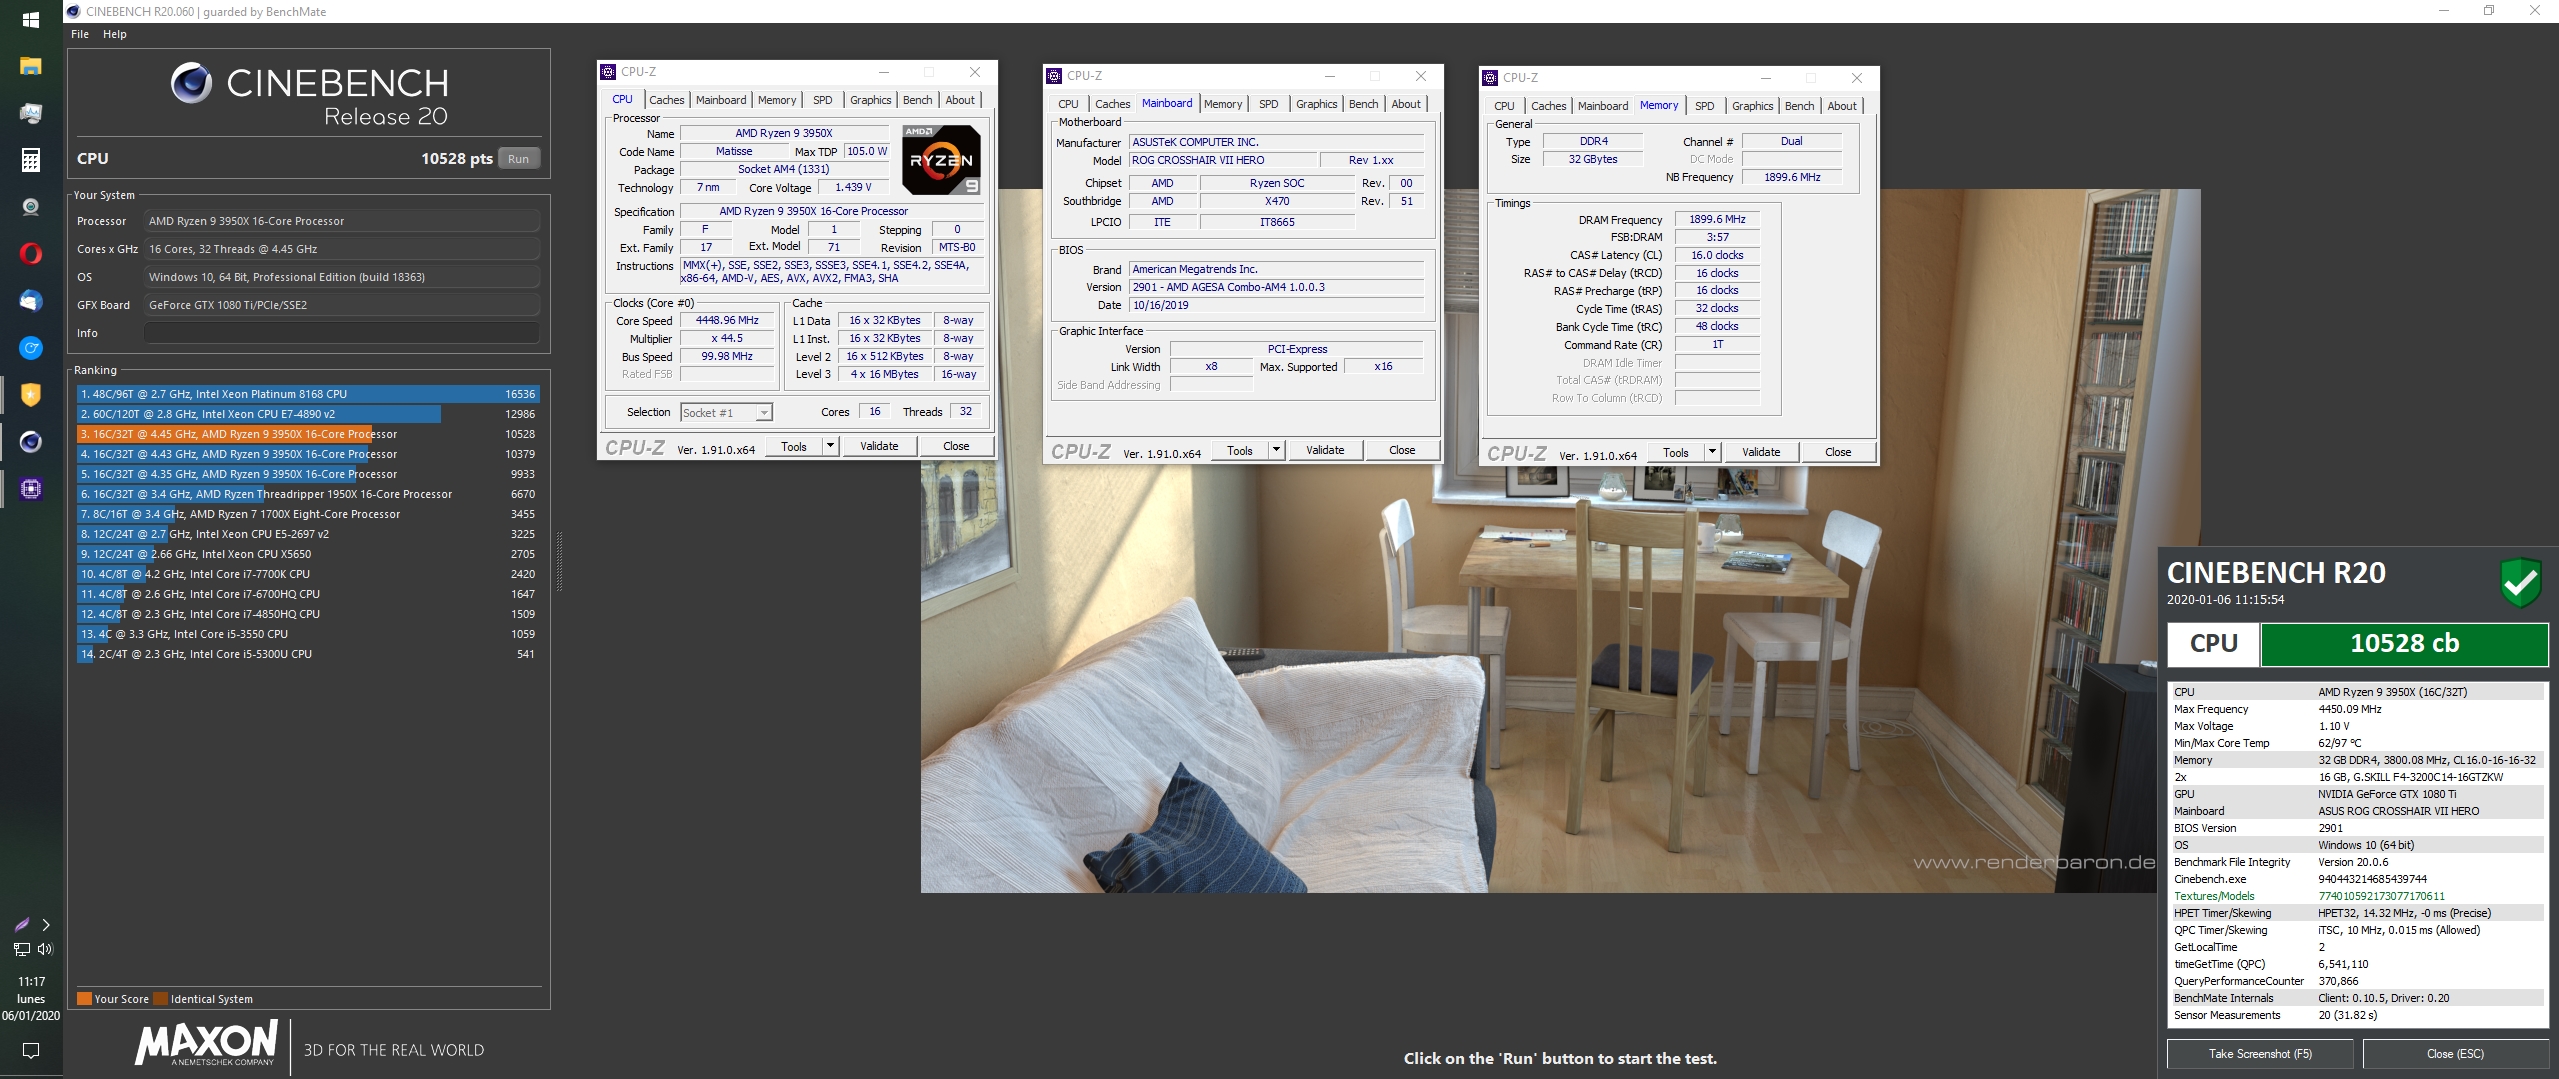Open CPU tab in CPU-Z Memory window
The height and width of the screenshot is (1079, 2559).
click(1504, 106)
